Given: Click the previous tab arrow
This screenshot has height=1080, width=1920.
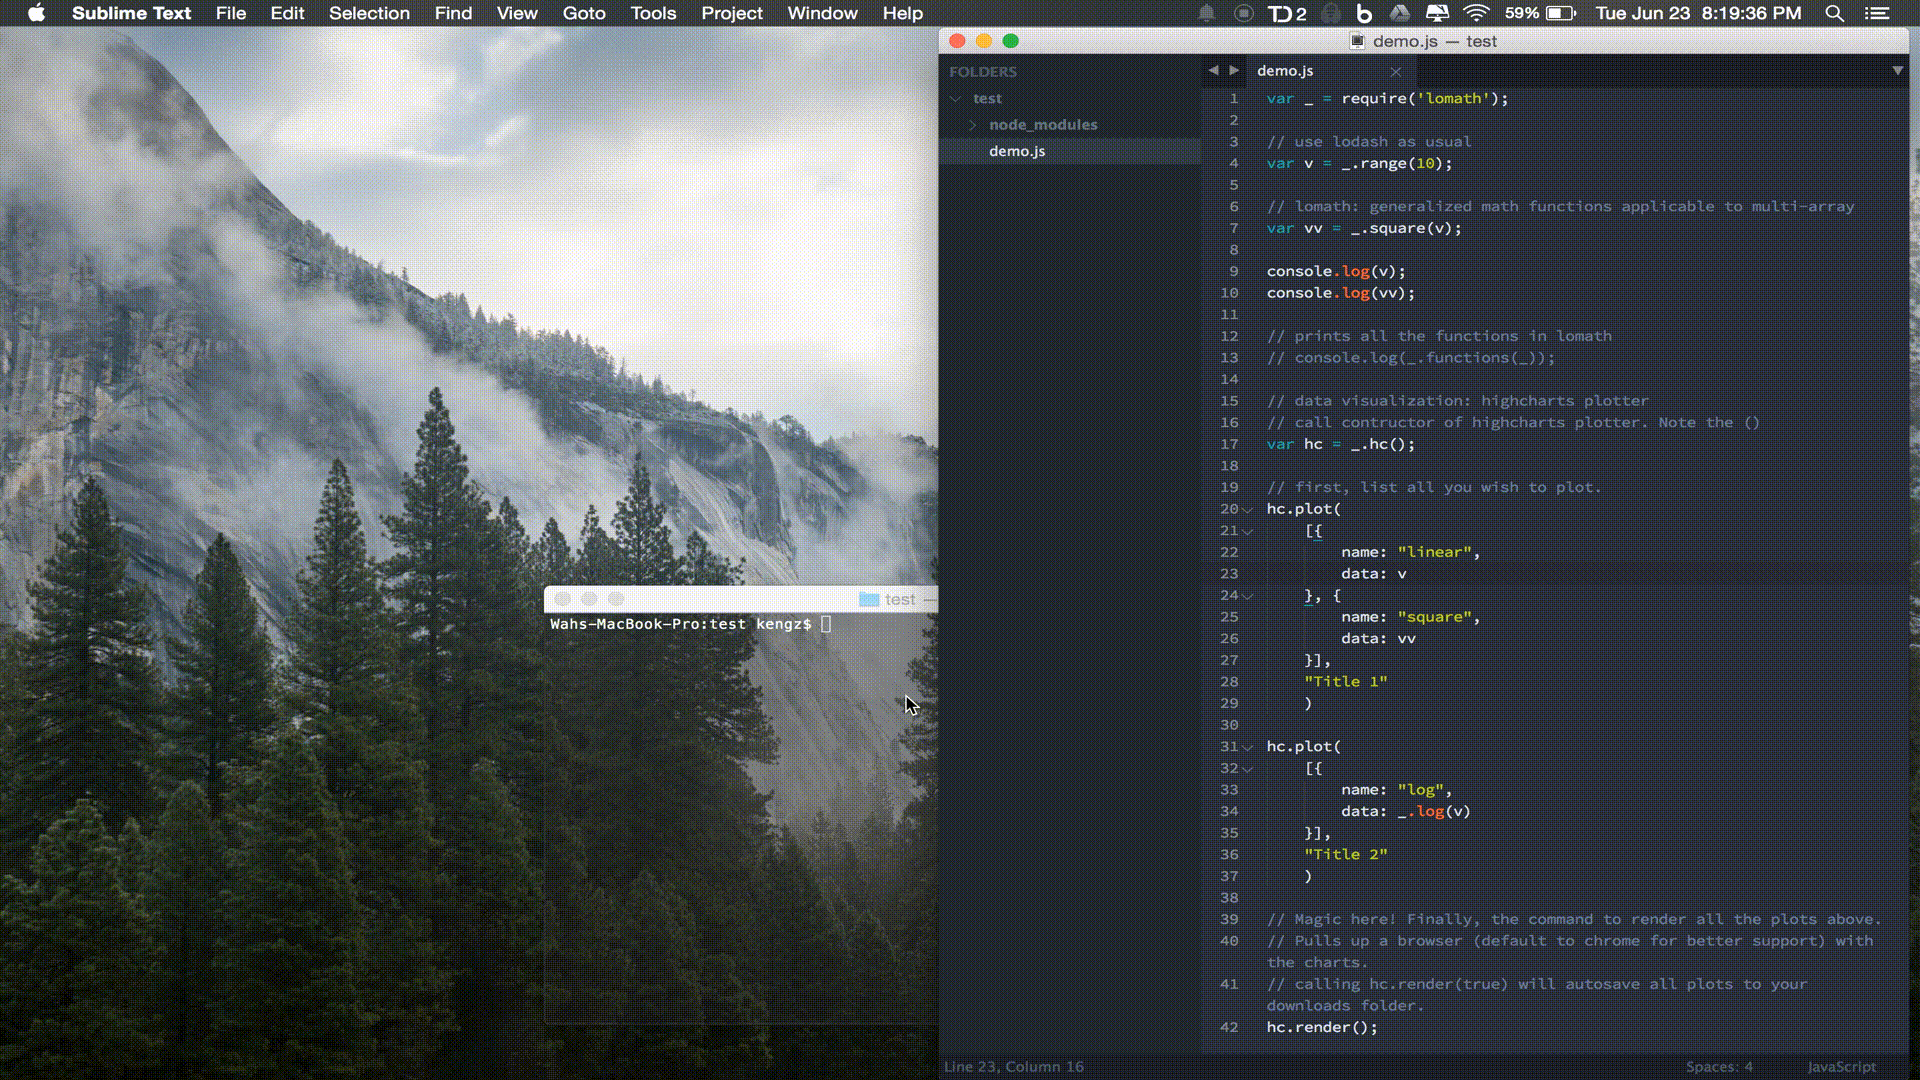Looking at the screenshot, I should [1213, 70].
